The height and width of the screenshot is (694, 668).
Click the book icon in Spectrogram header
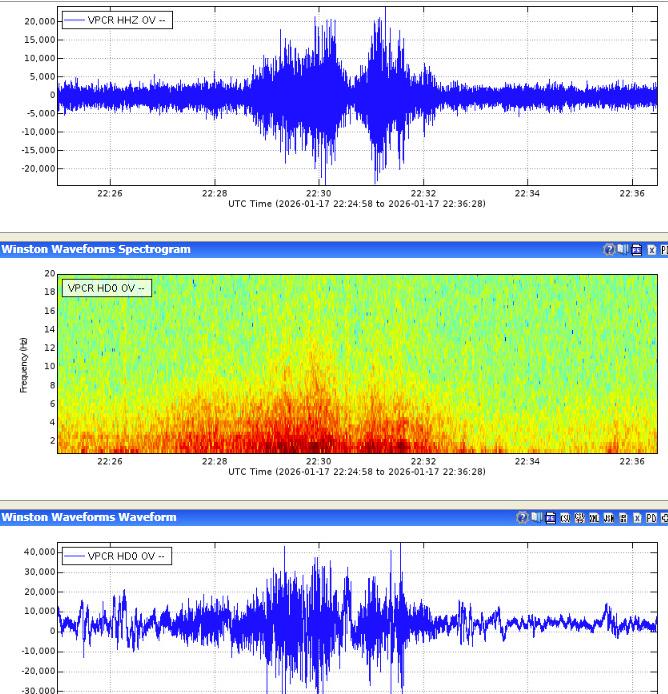pyautogui.click(x=622, y=249)
